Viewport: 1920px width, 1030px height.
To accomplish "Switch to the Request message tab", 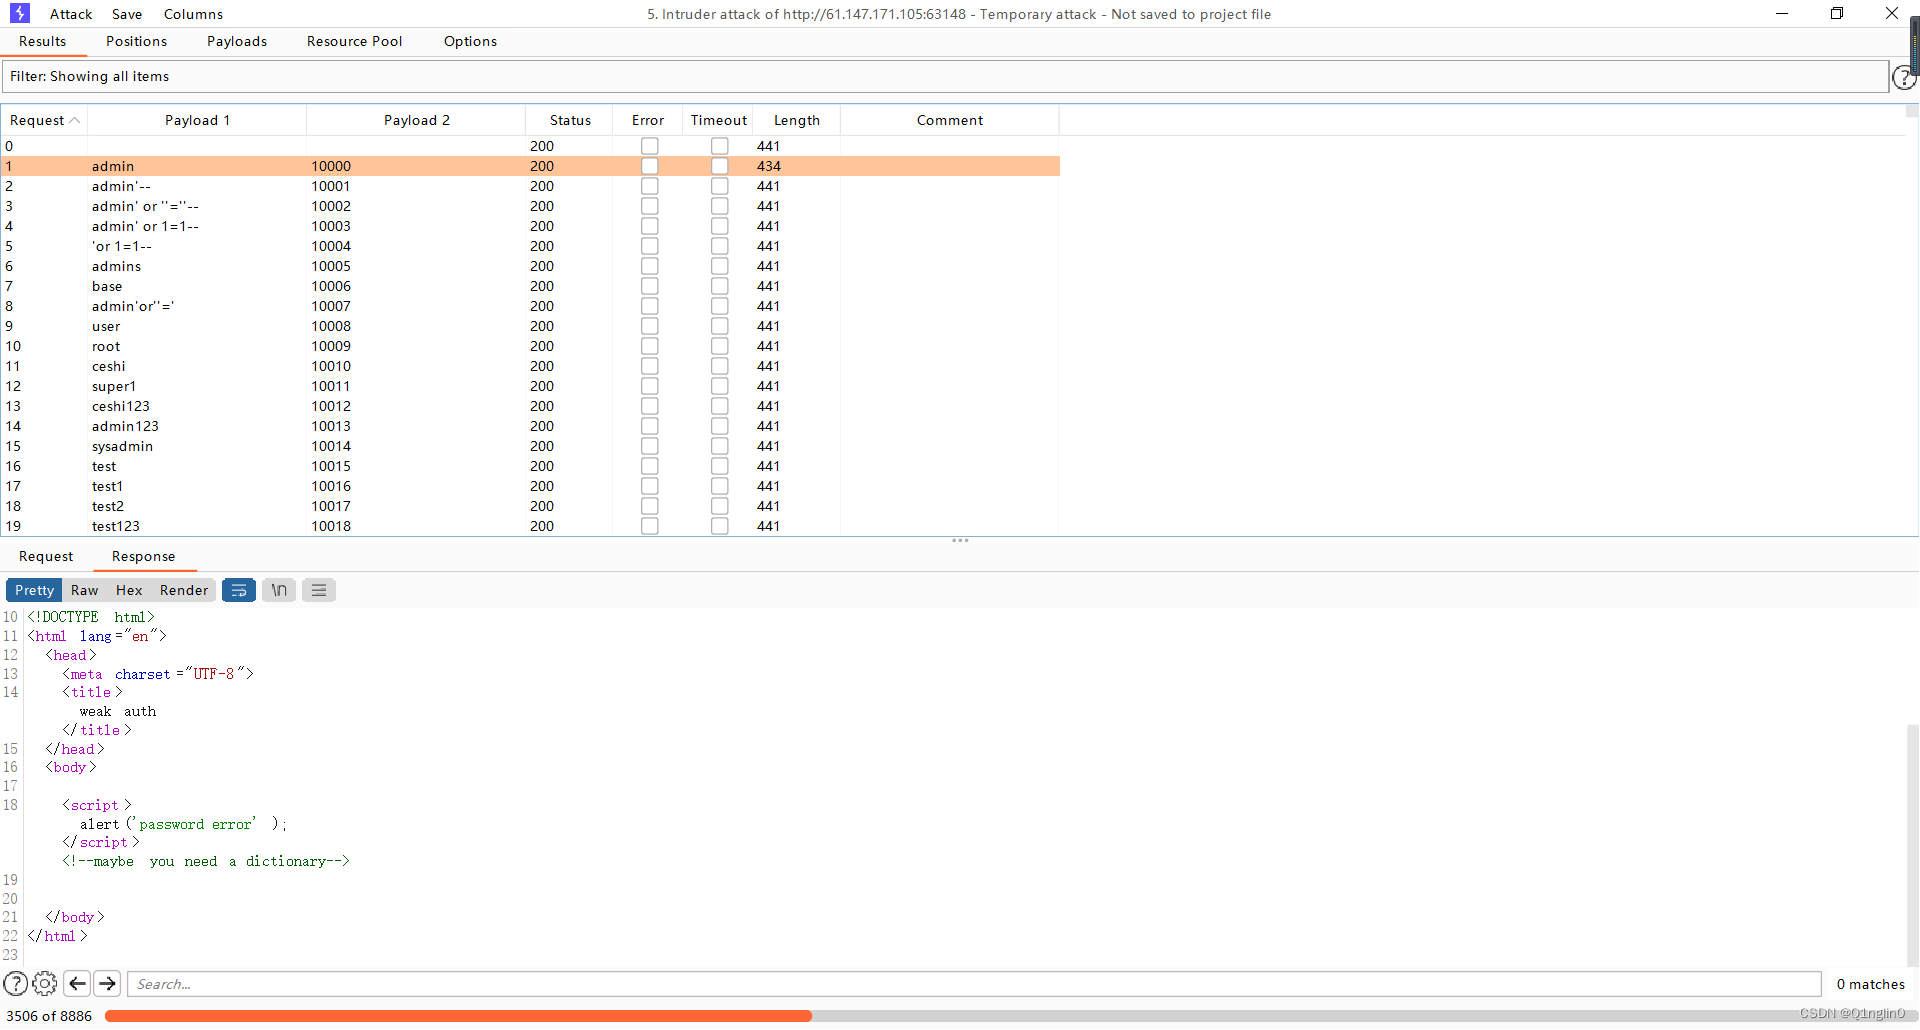I will pos(46,556).
